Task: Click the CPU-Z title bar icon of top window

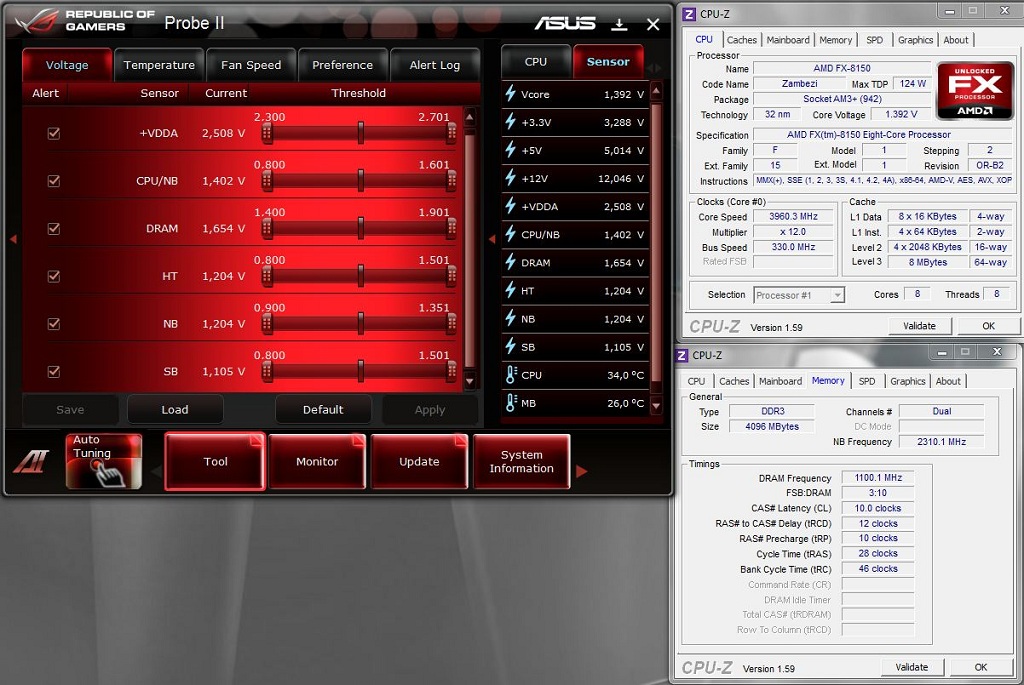Action: (689, 14)
